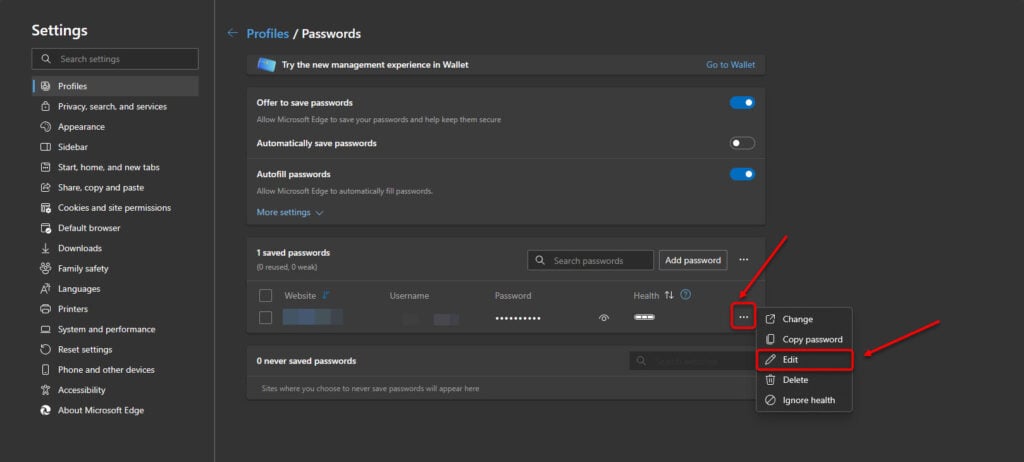Disable the Autofill passwords toggle

(x=742, y=174)
